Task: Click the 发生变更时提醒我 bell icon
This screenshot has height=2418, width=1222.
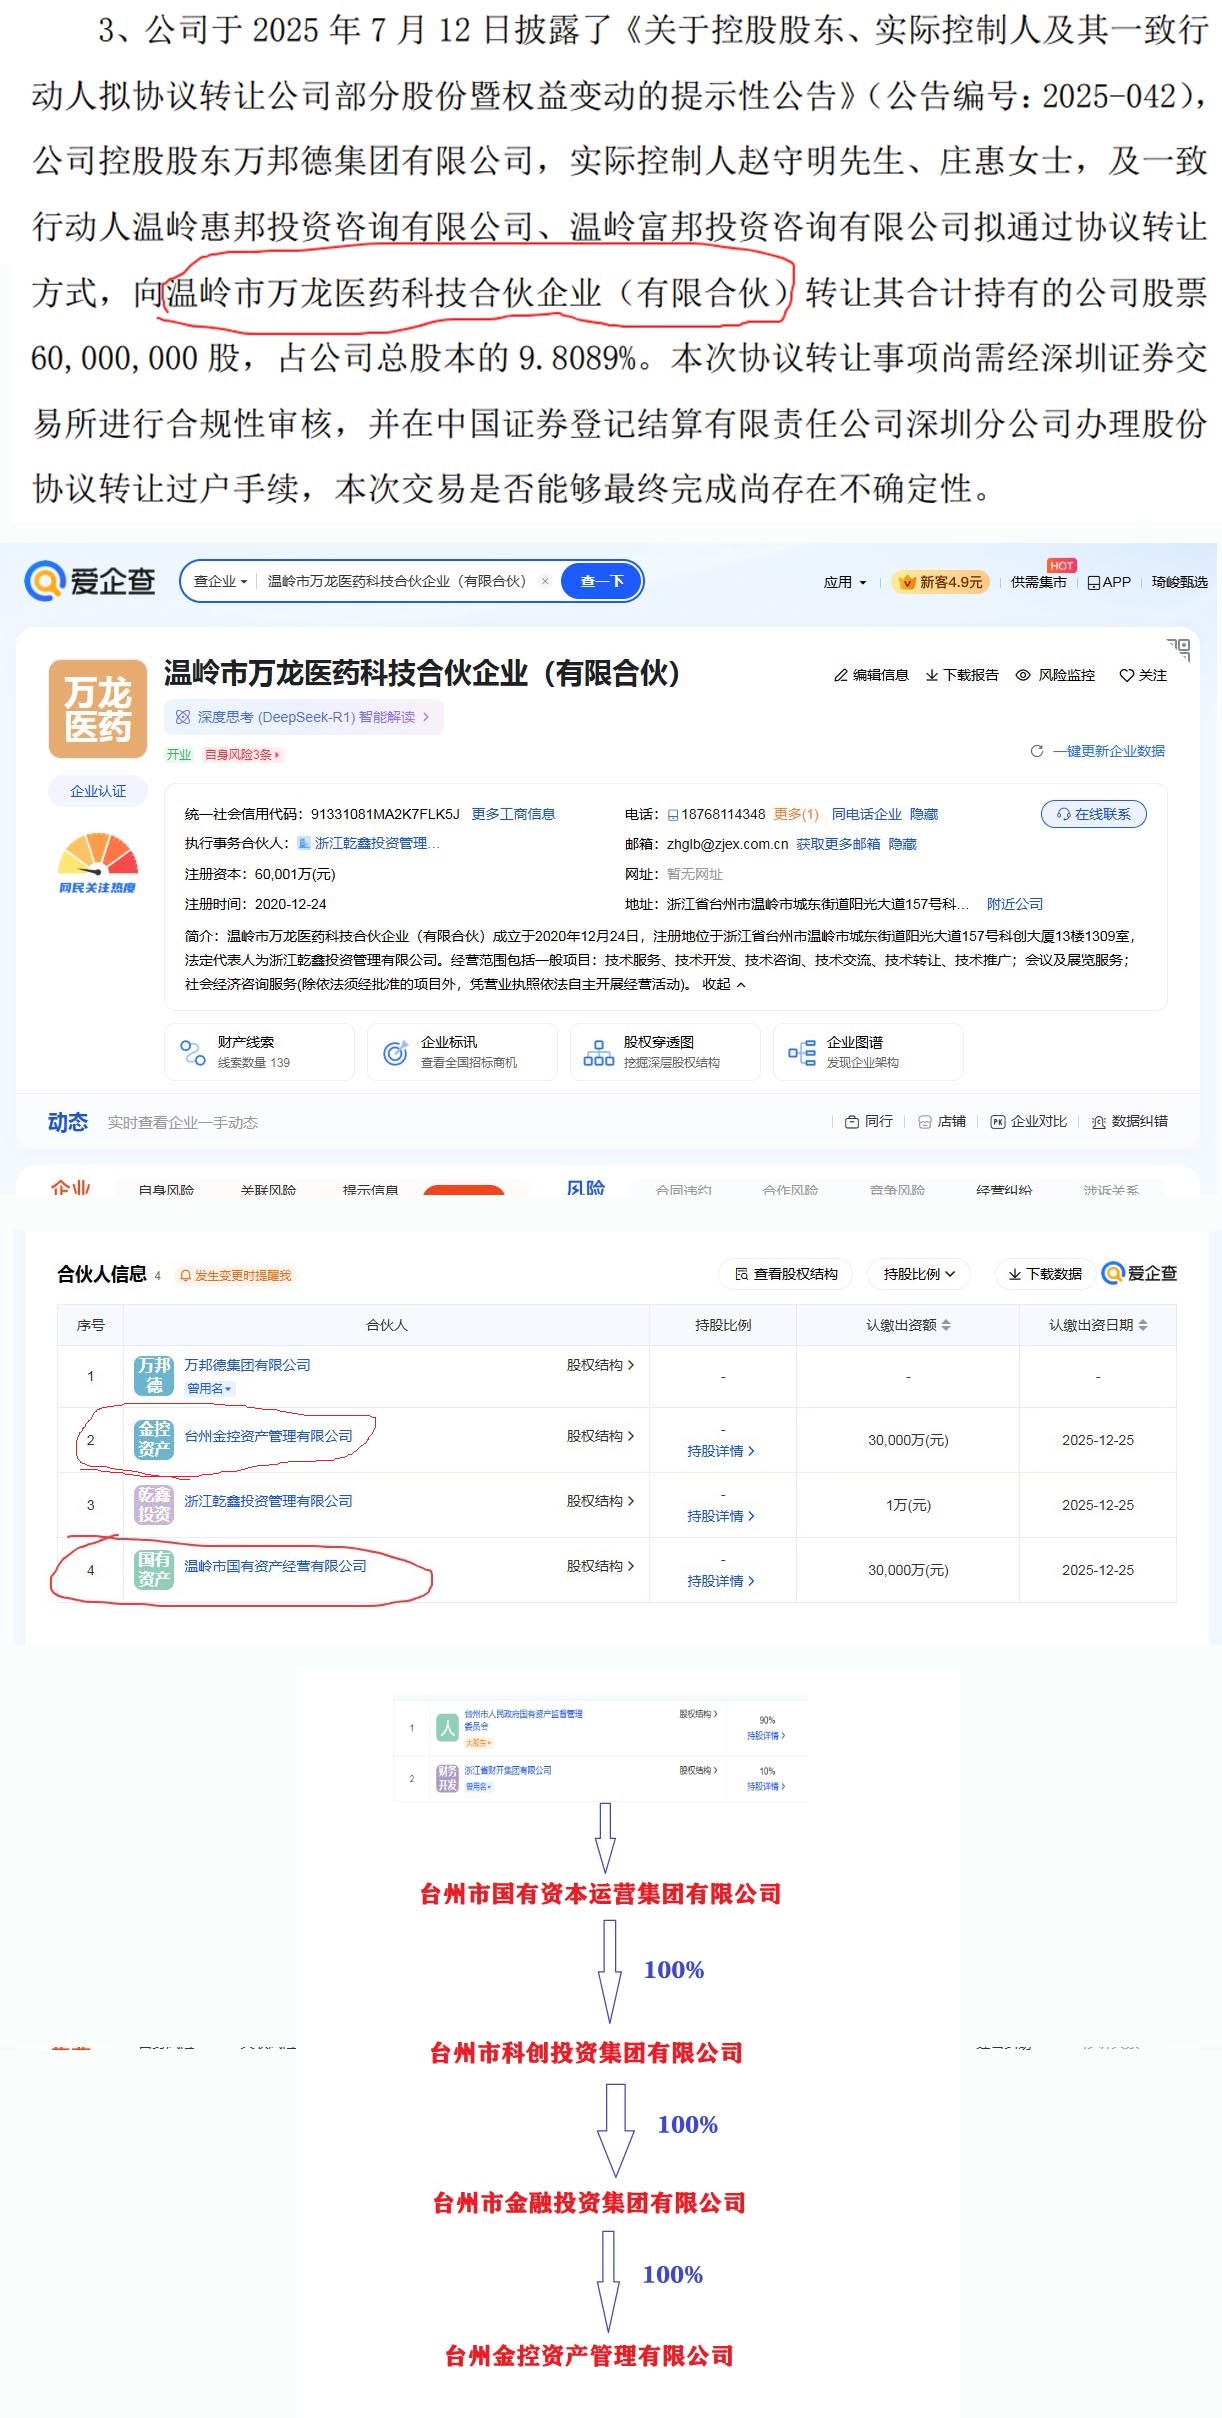Action: 185,1275
